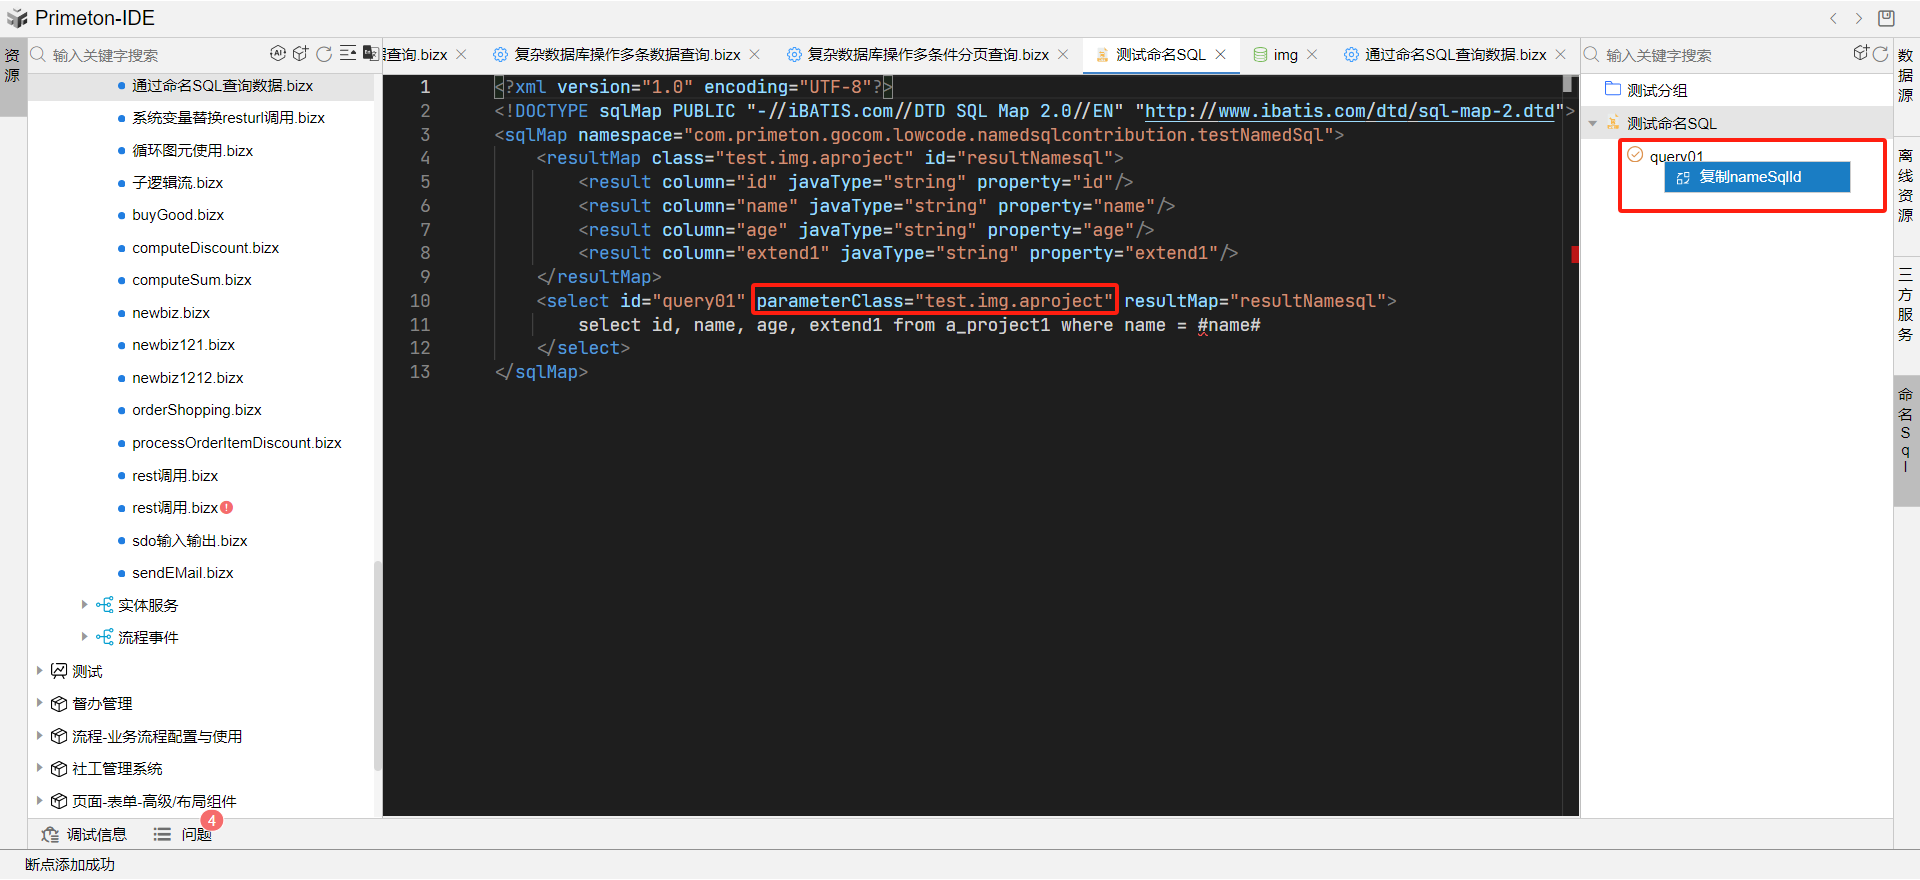Screen dimensions: 1920x880
Task: Expand the 实体服务 tree node
Action: 85,605
